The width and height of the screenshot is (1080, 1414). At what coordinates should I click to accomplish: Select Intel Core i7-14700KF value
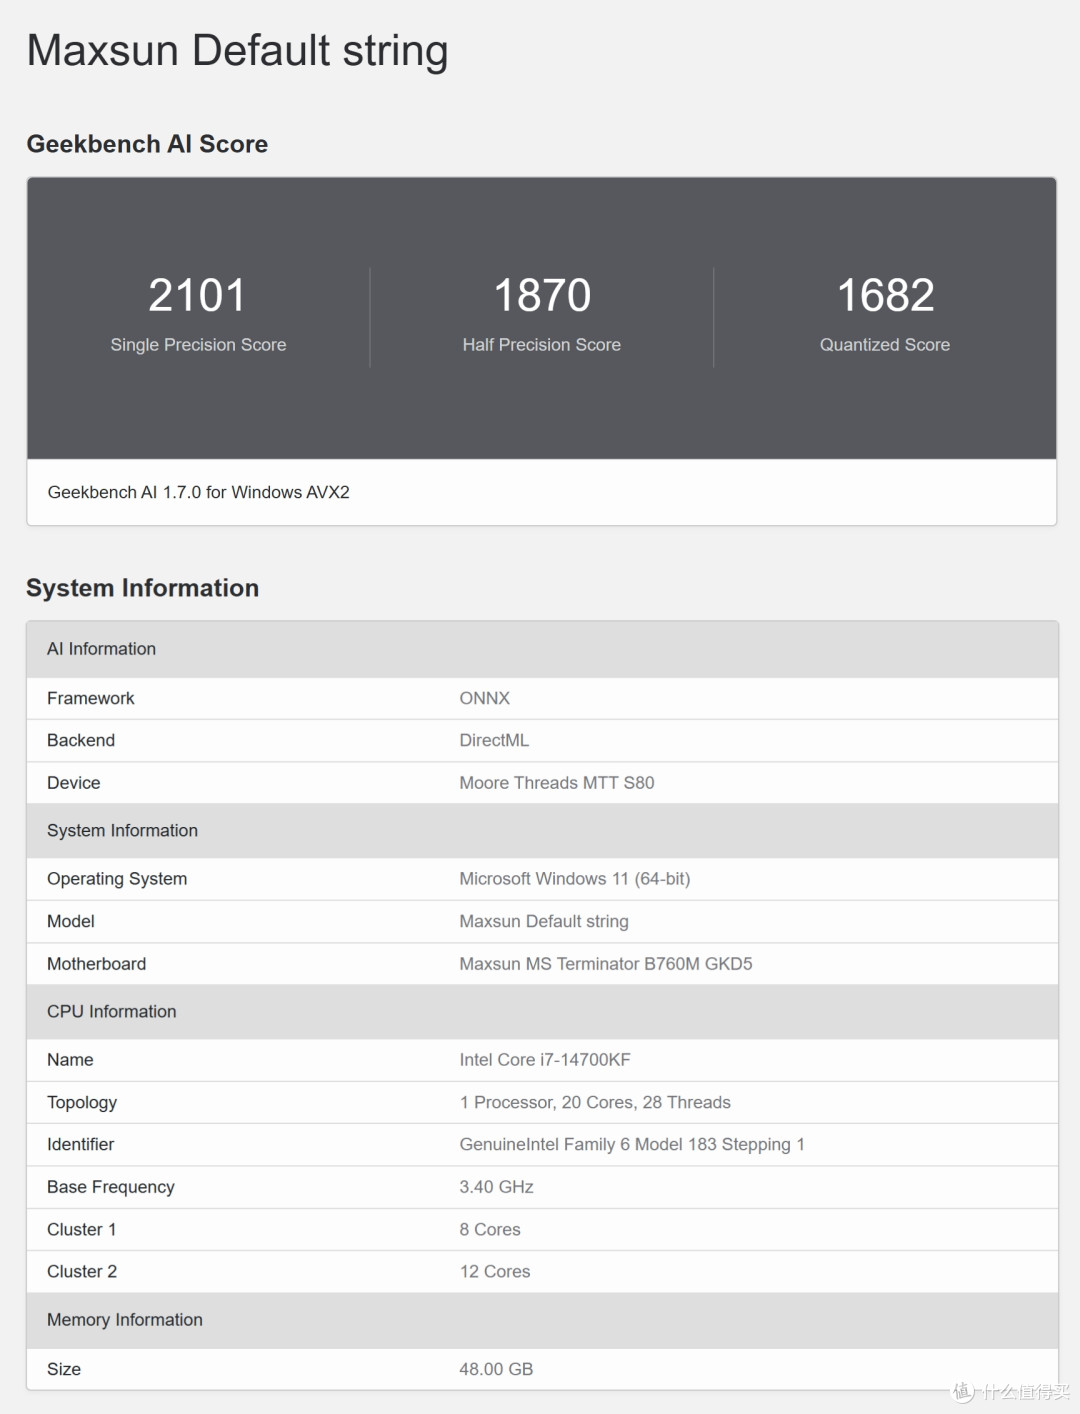[545, 1060]
